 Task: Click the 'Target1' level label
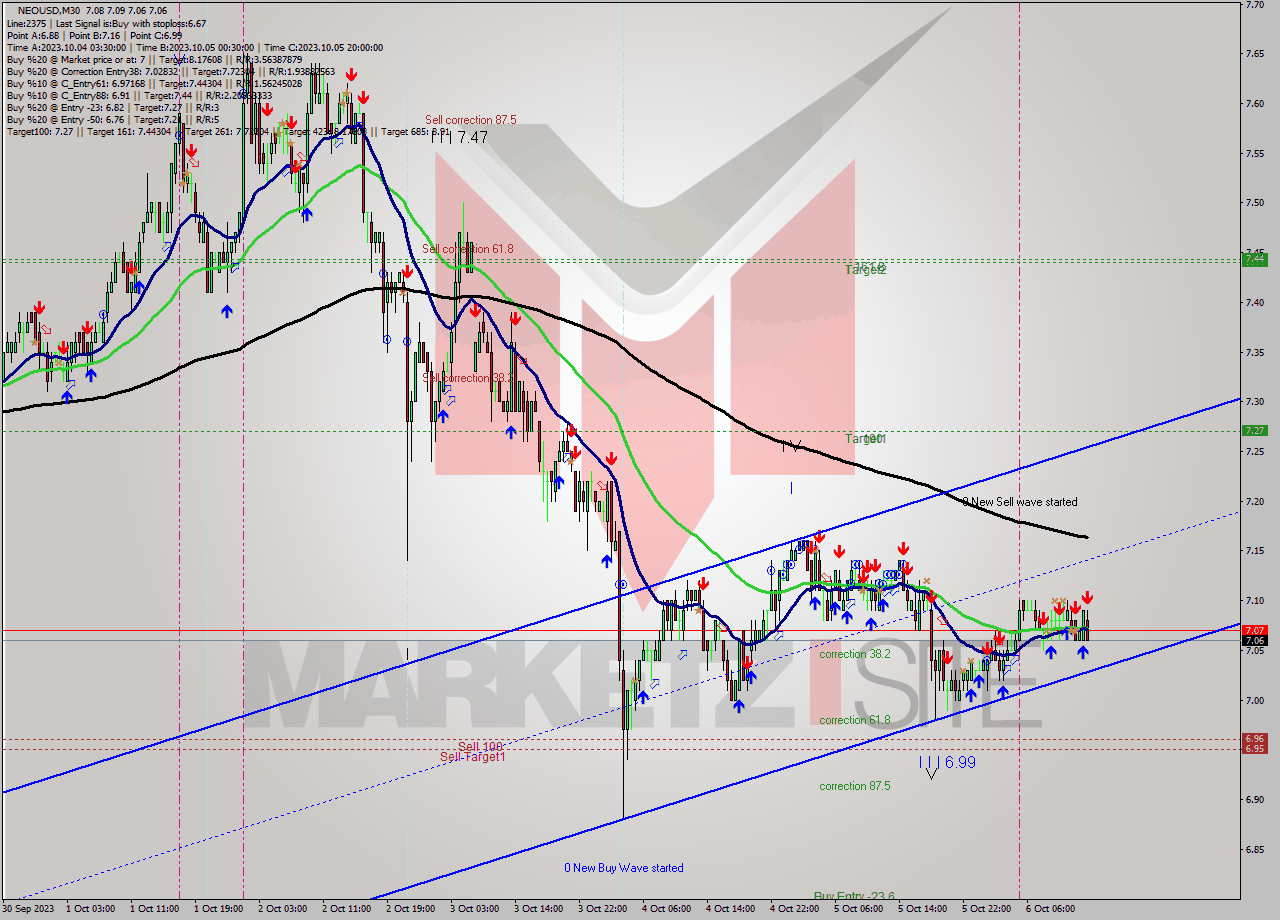coord(866,438)
